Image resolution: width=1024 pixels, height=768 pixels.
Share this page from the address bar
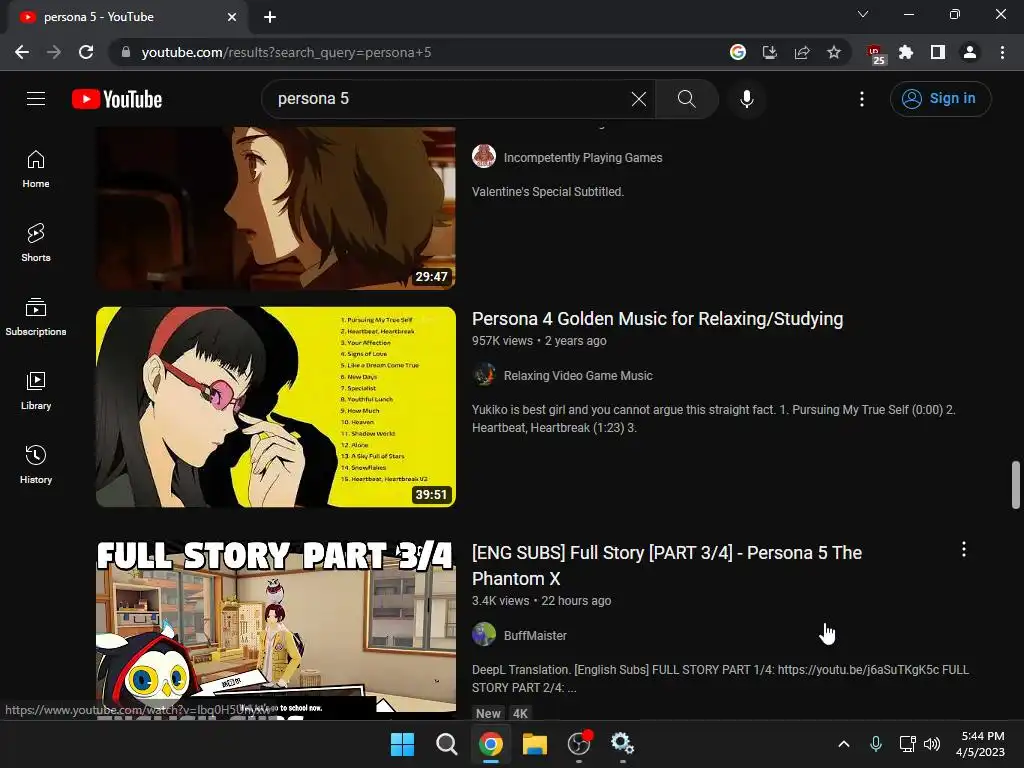coord(802,52)
